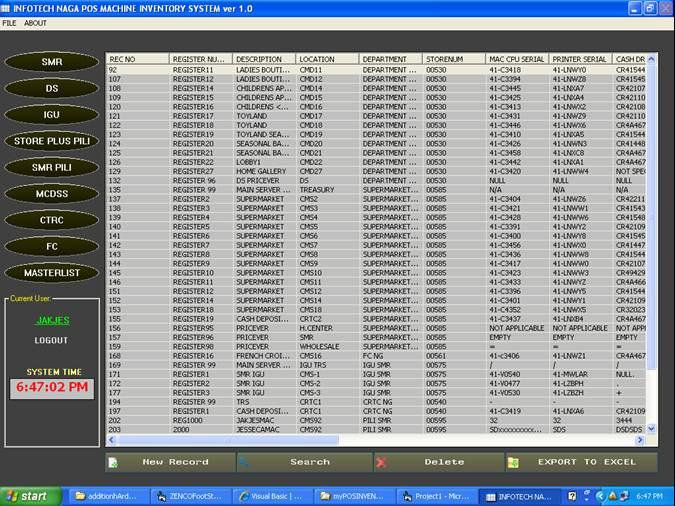The height and width of the screenshot is (506, 675).
Task: Select record 132 DS PRICEVER row
Action: click(376, 180)
